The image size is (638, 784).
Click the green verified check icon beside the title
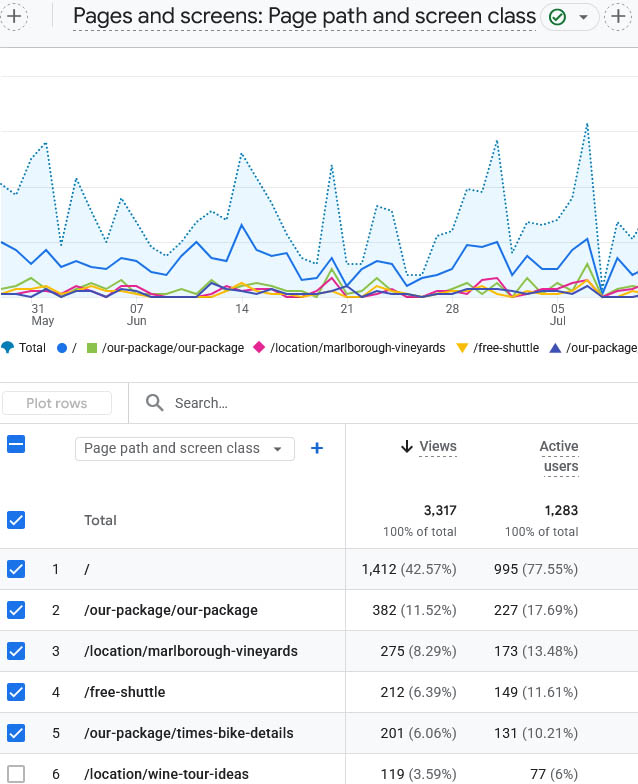(x=557, y=17)
